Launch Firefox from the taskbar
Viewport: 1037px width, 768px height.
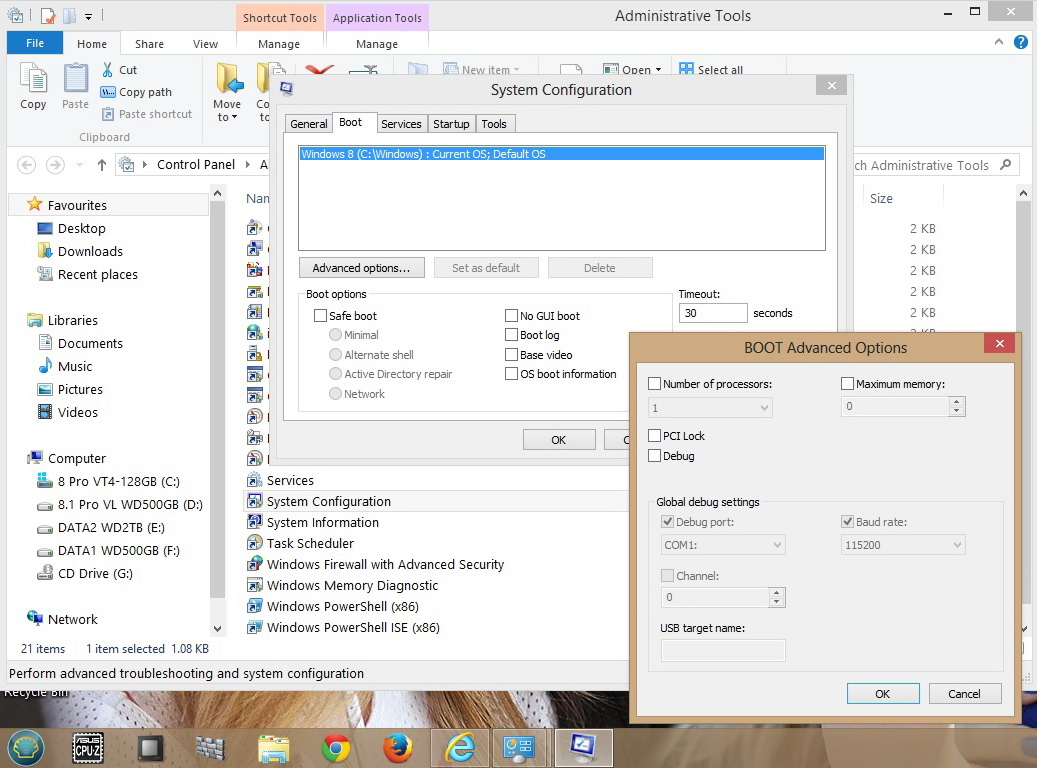398,748
